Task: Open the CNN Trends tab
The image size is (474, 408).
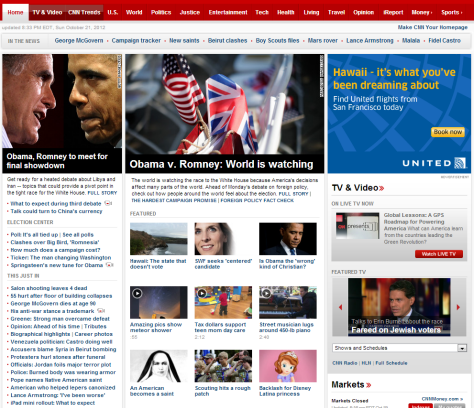Action: tap(84, 12)
